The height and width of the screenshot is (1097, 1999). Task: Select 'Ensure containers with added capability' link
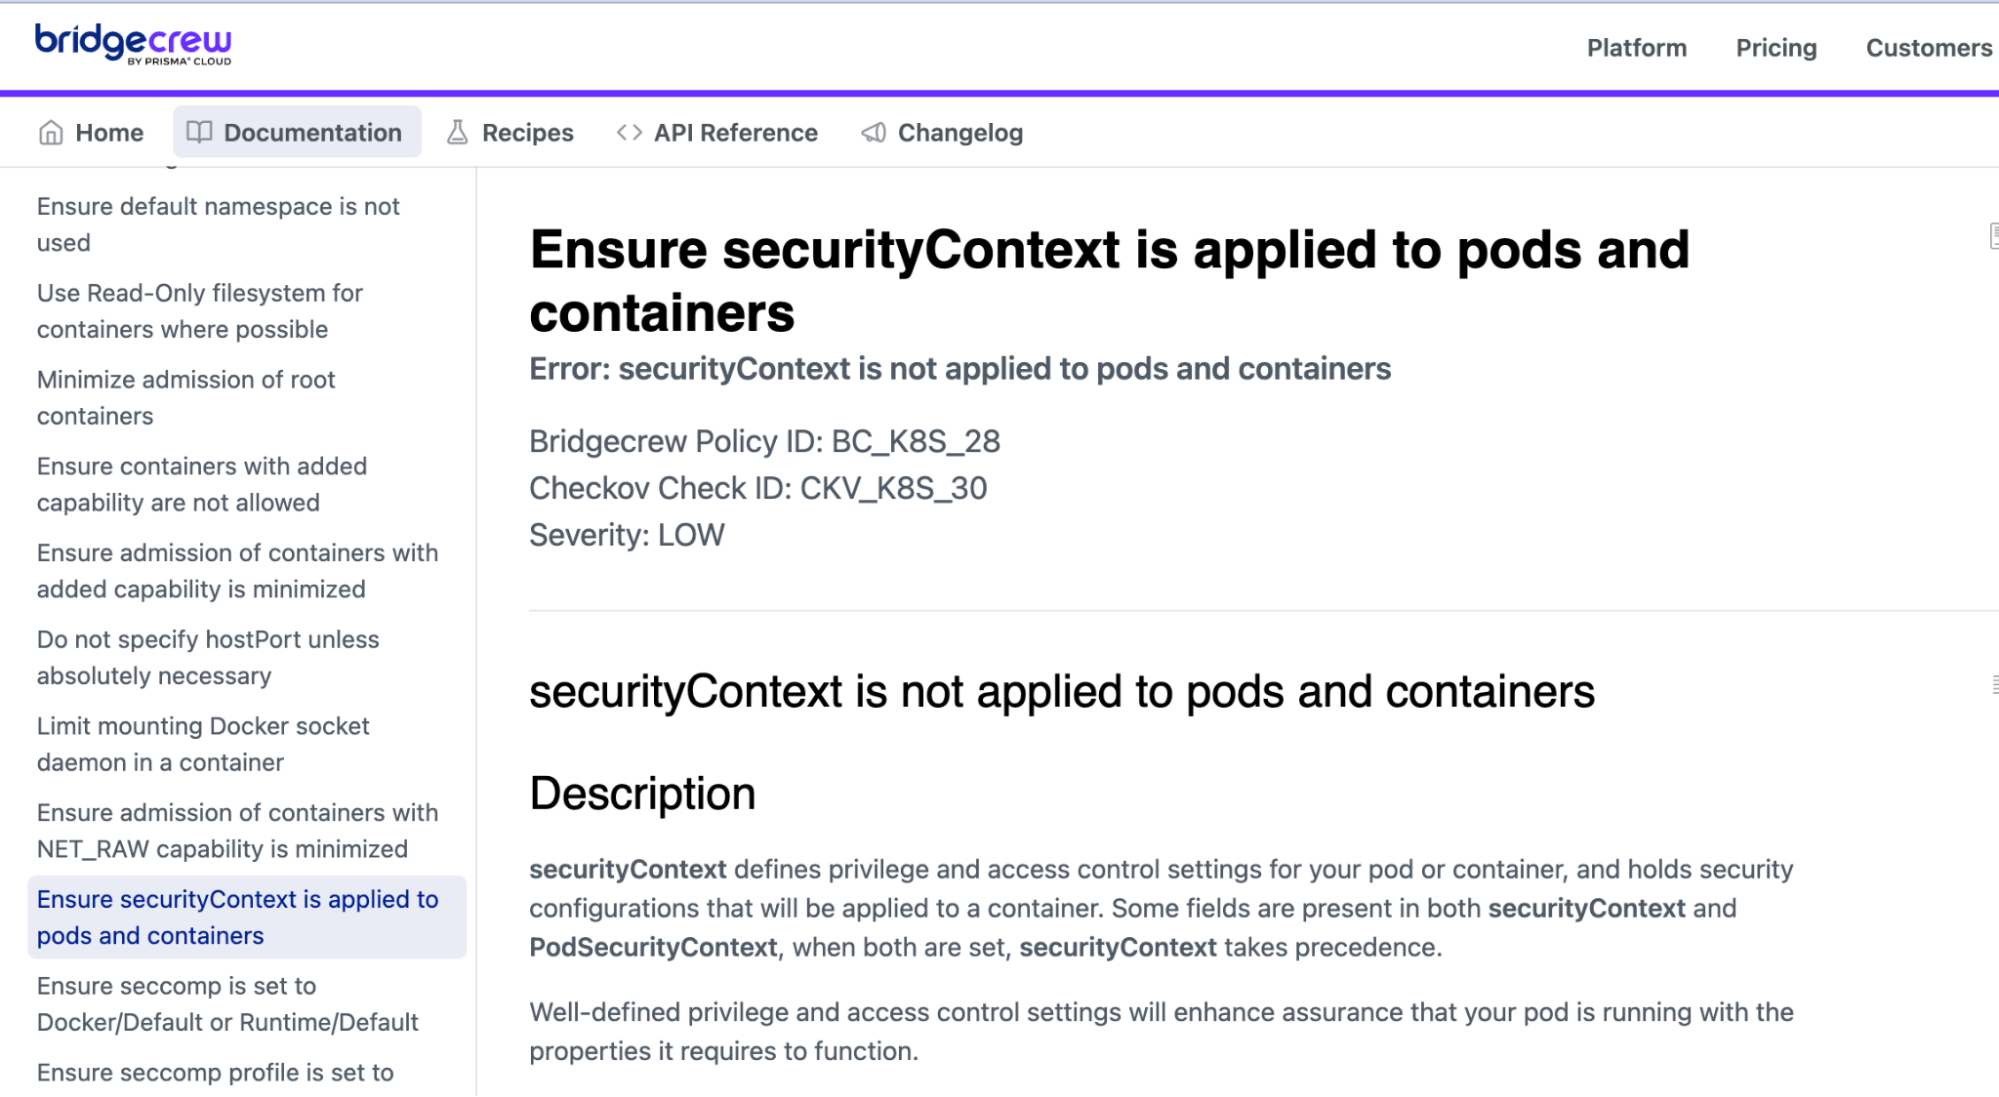[202, 484]
